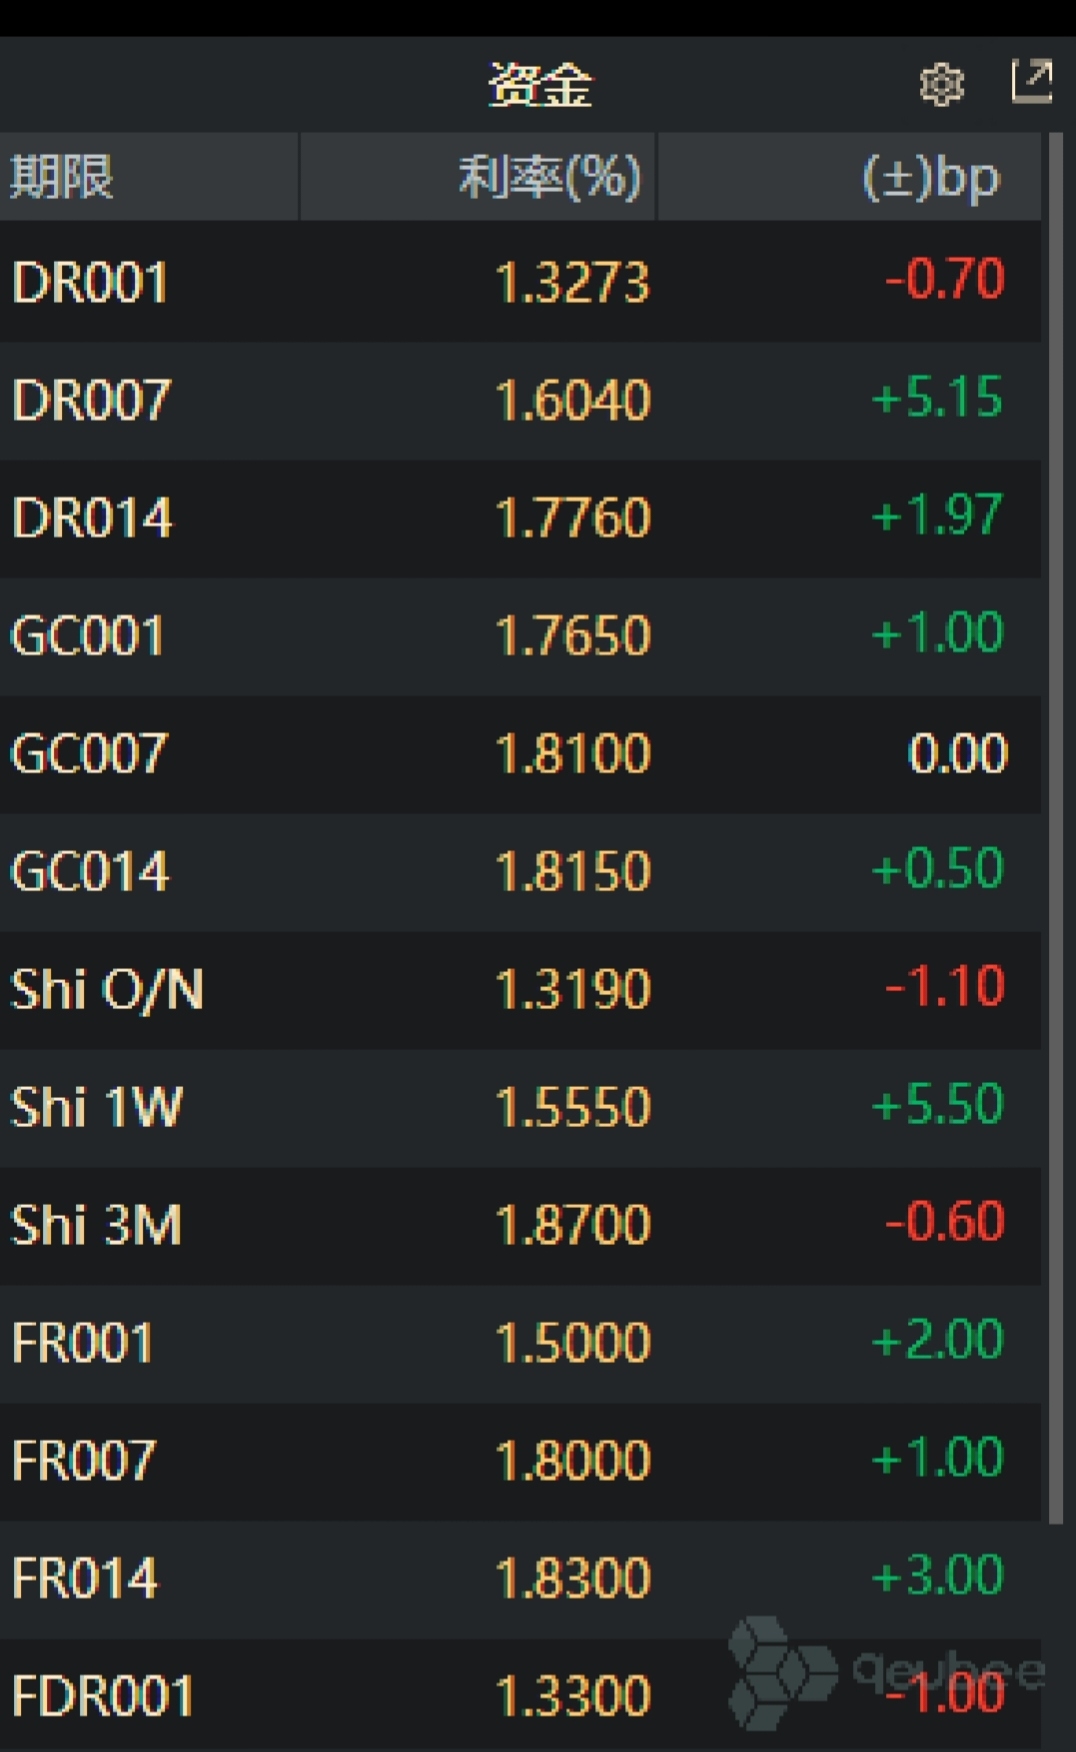Sort by the 期限 column header

(x=62, y=177)
